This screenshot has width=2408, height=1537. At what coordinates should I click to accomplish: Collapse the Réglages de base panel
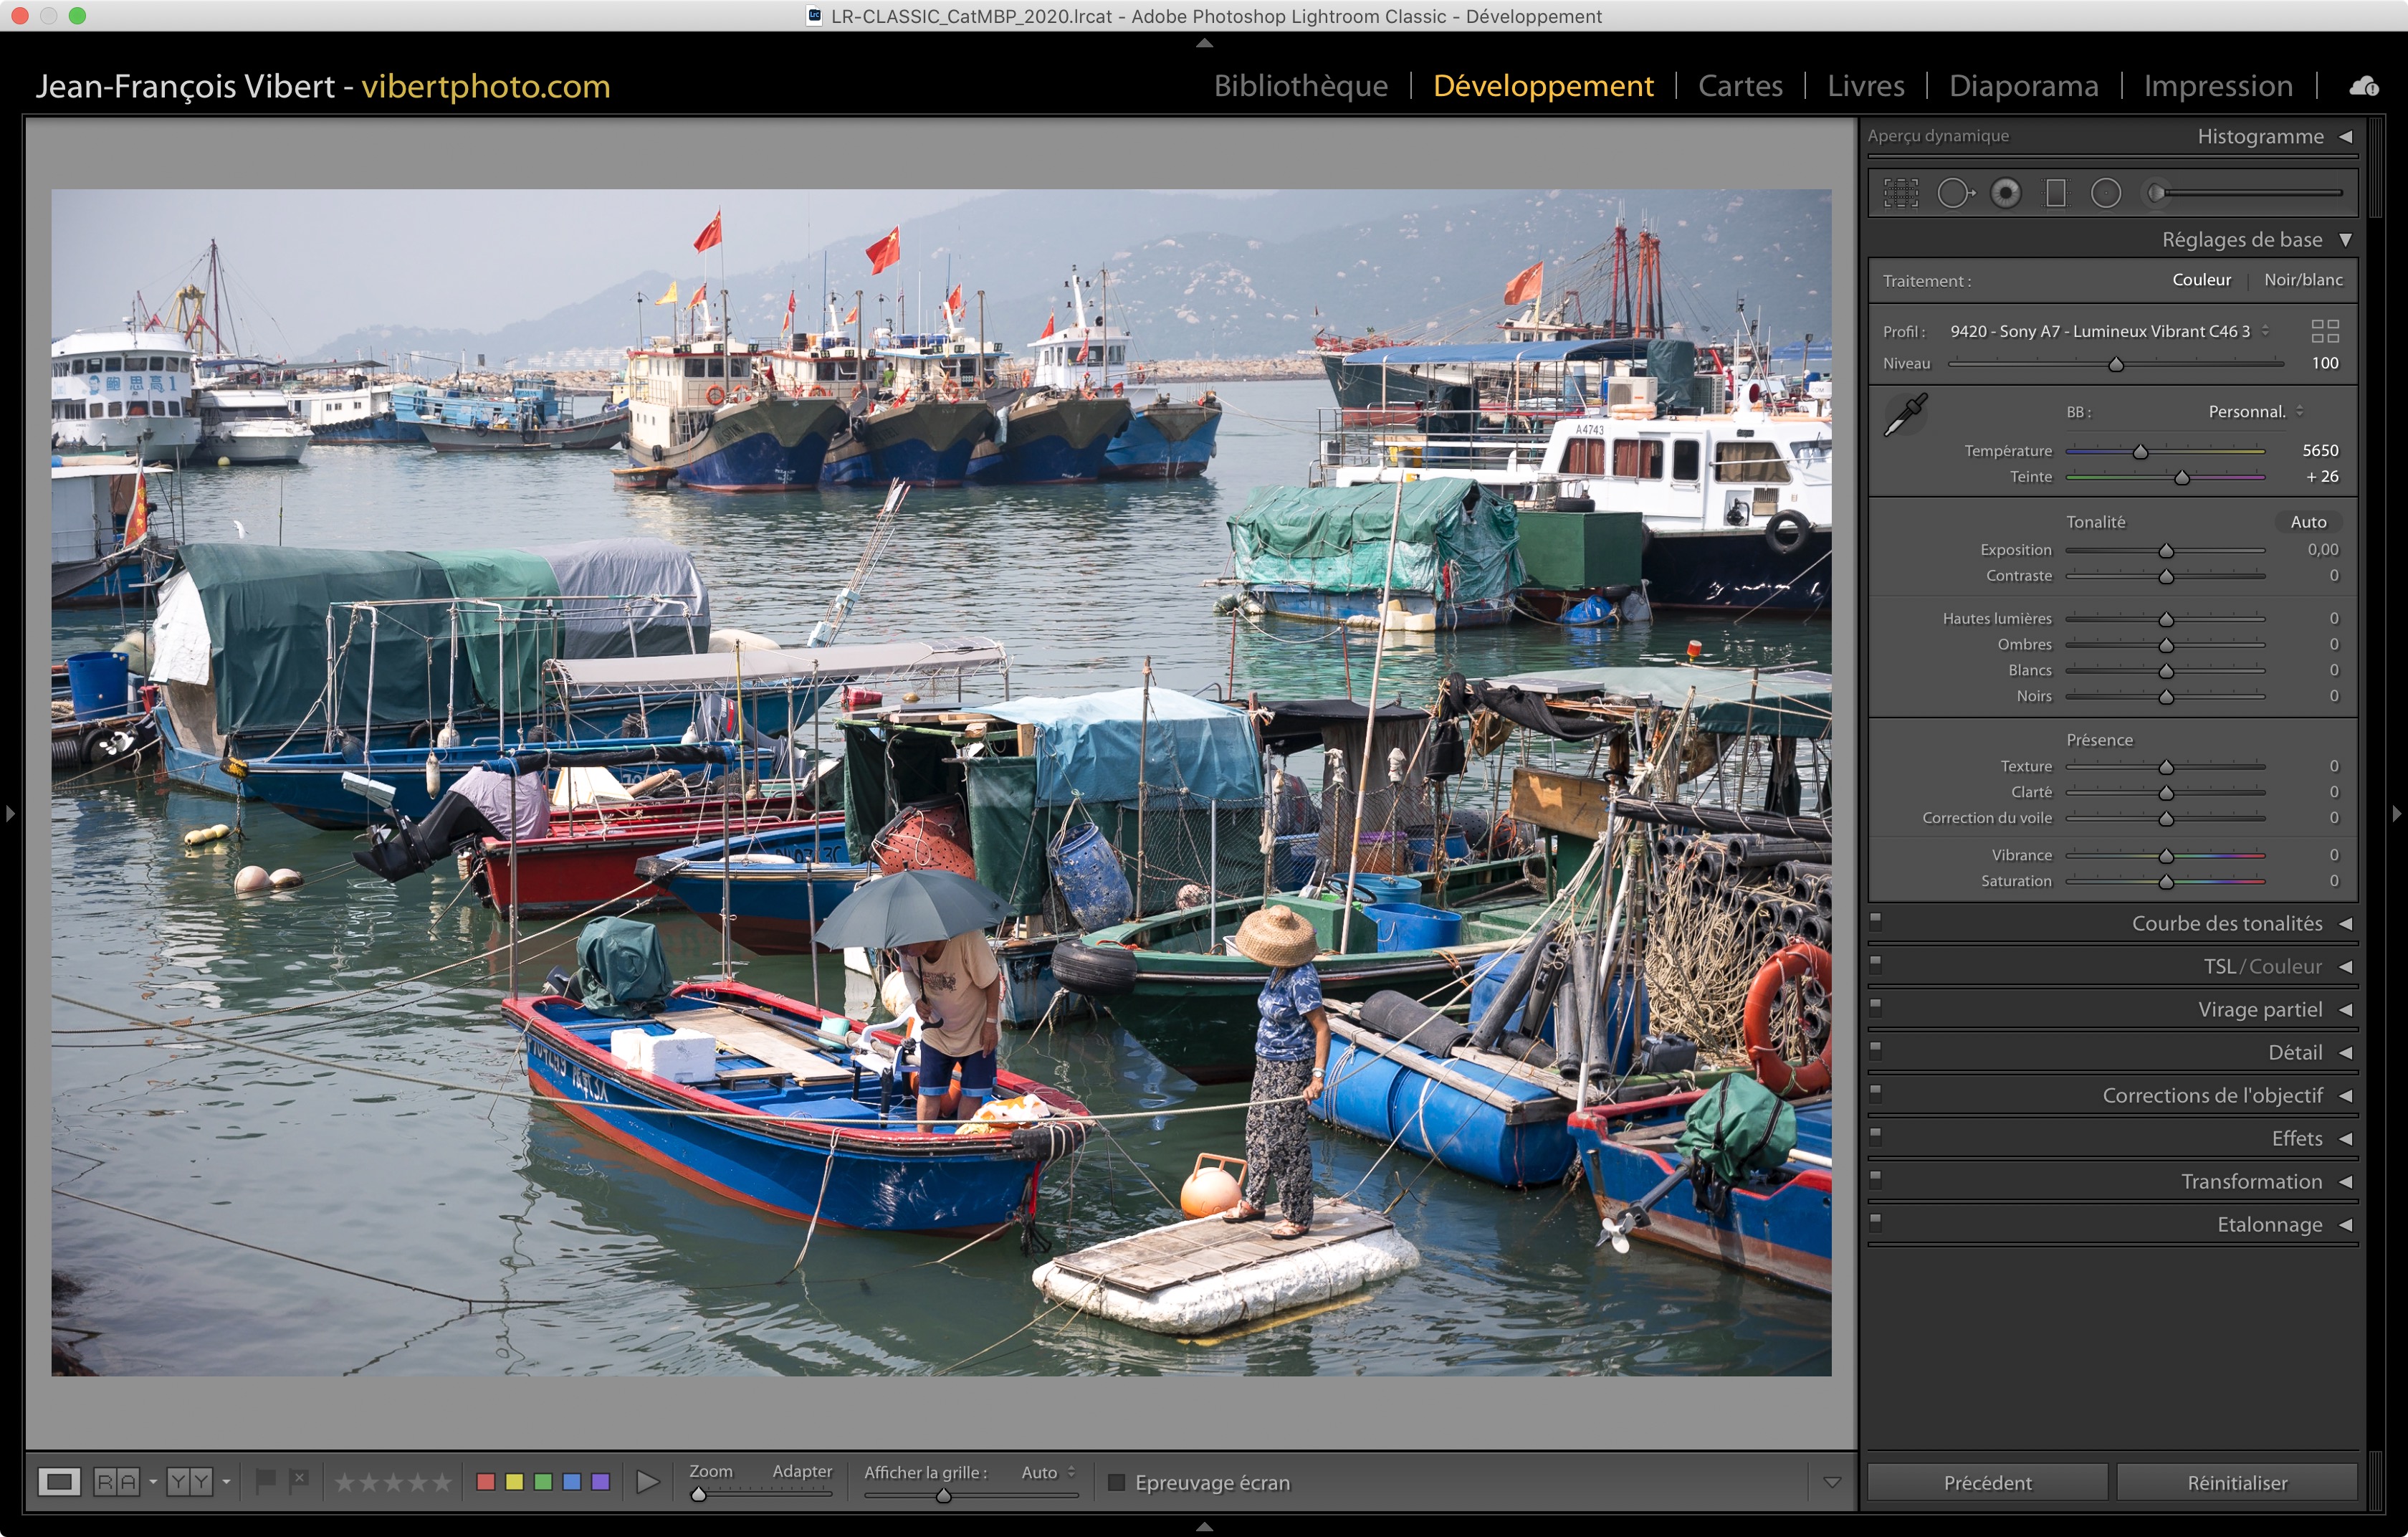coord(2345,240)
